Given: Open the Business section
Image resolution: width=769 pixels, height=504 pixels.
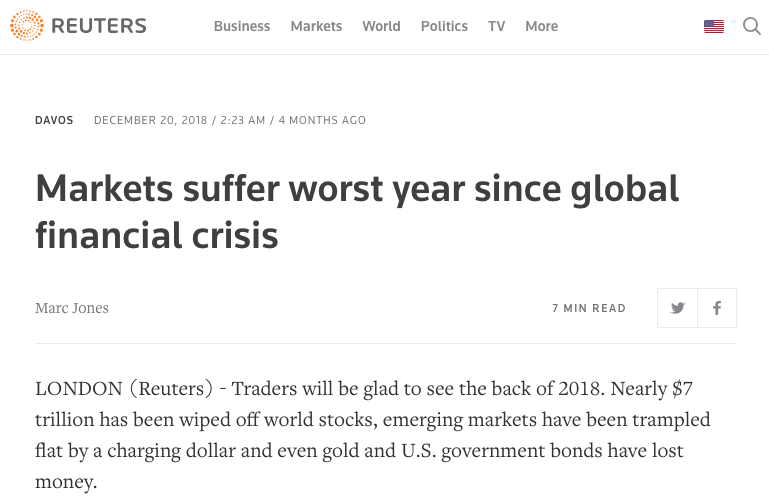Looking at the screenshot, I should click(x=242, y=26).
